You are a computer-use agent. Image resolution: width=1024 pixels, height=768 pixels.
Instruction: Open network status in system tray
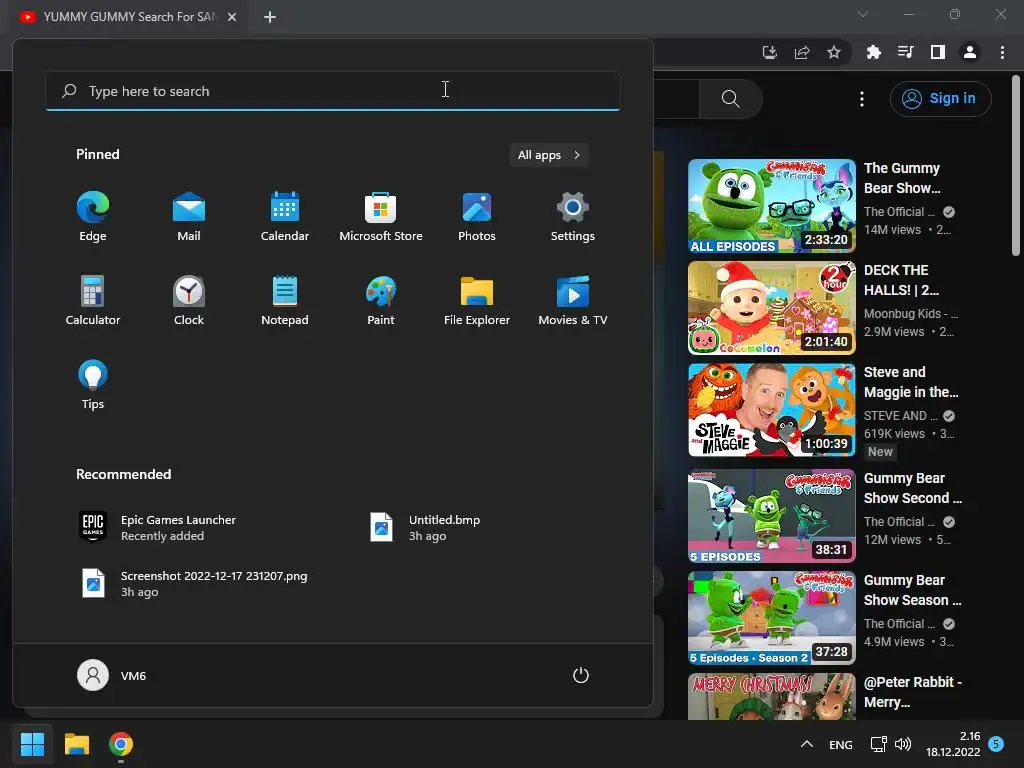pyautogui.click(x=878, y=744)
